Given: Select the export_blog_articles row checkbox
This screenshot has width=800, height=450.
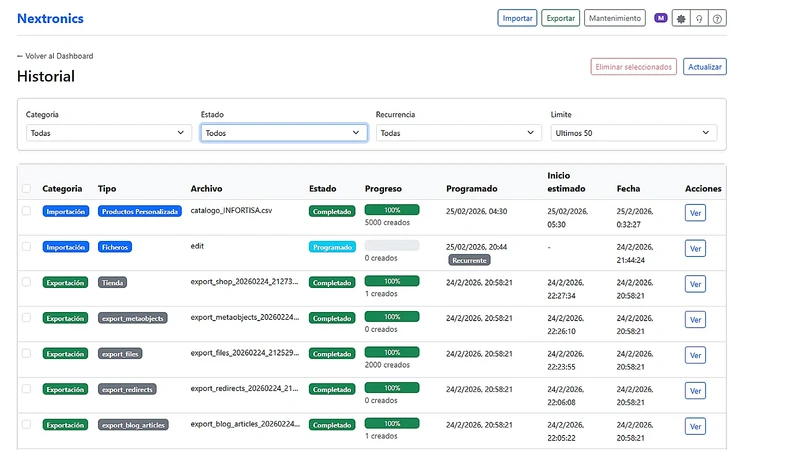Looking at the screenshot, I should click(27, 424).
